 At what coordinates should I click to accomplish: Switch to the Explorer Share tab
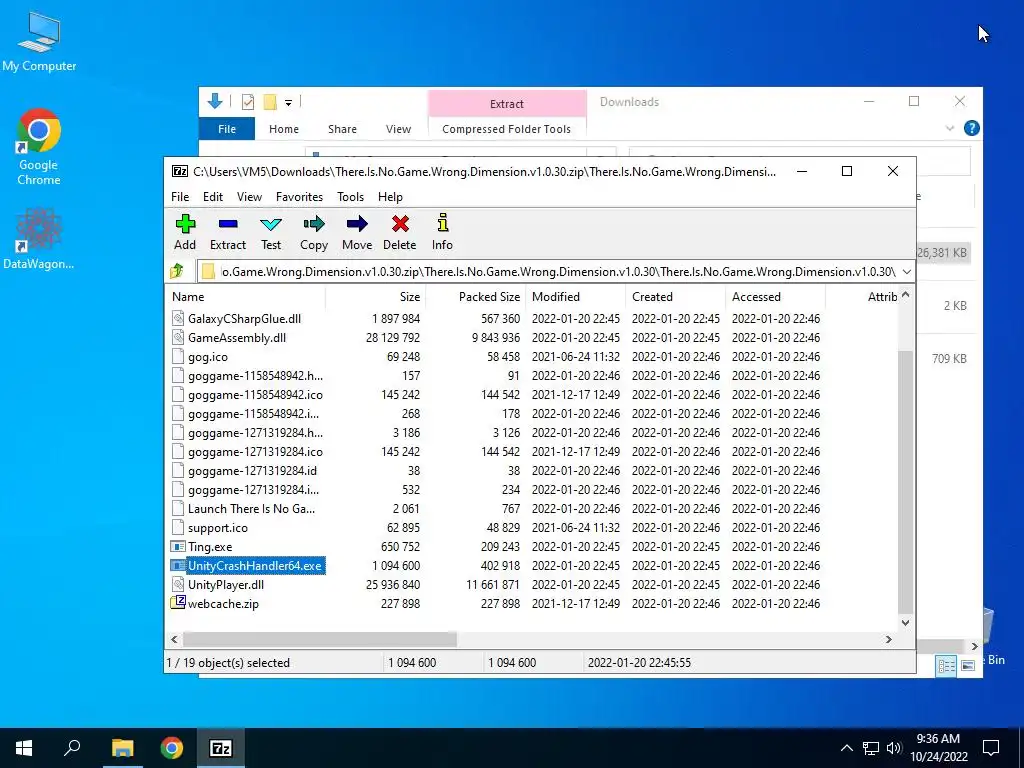[342, 129]
